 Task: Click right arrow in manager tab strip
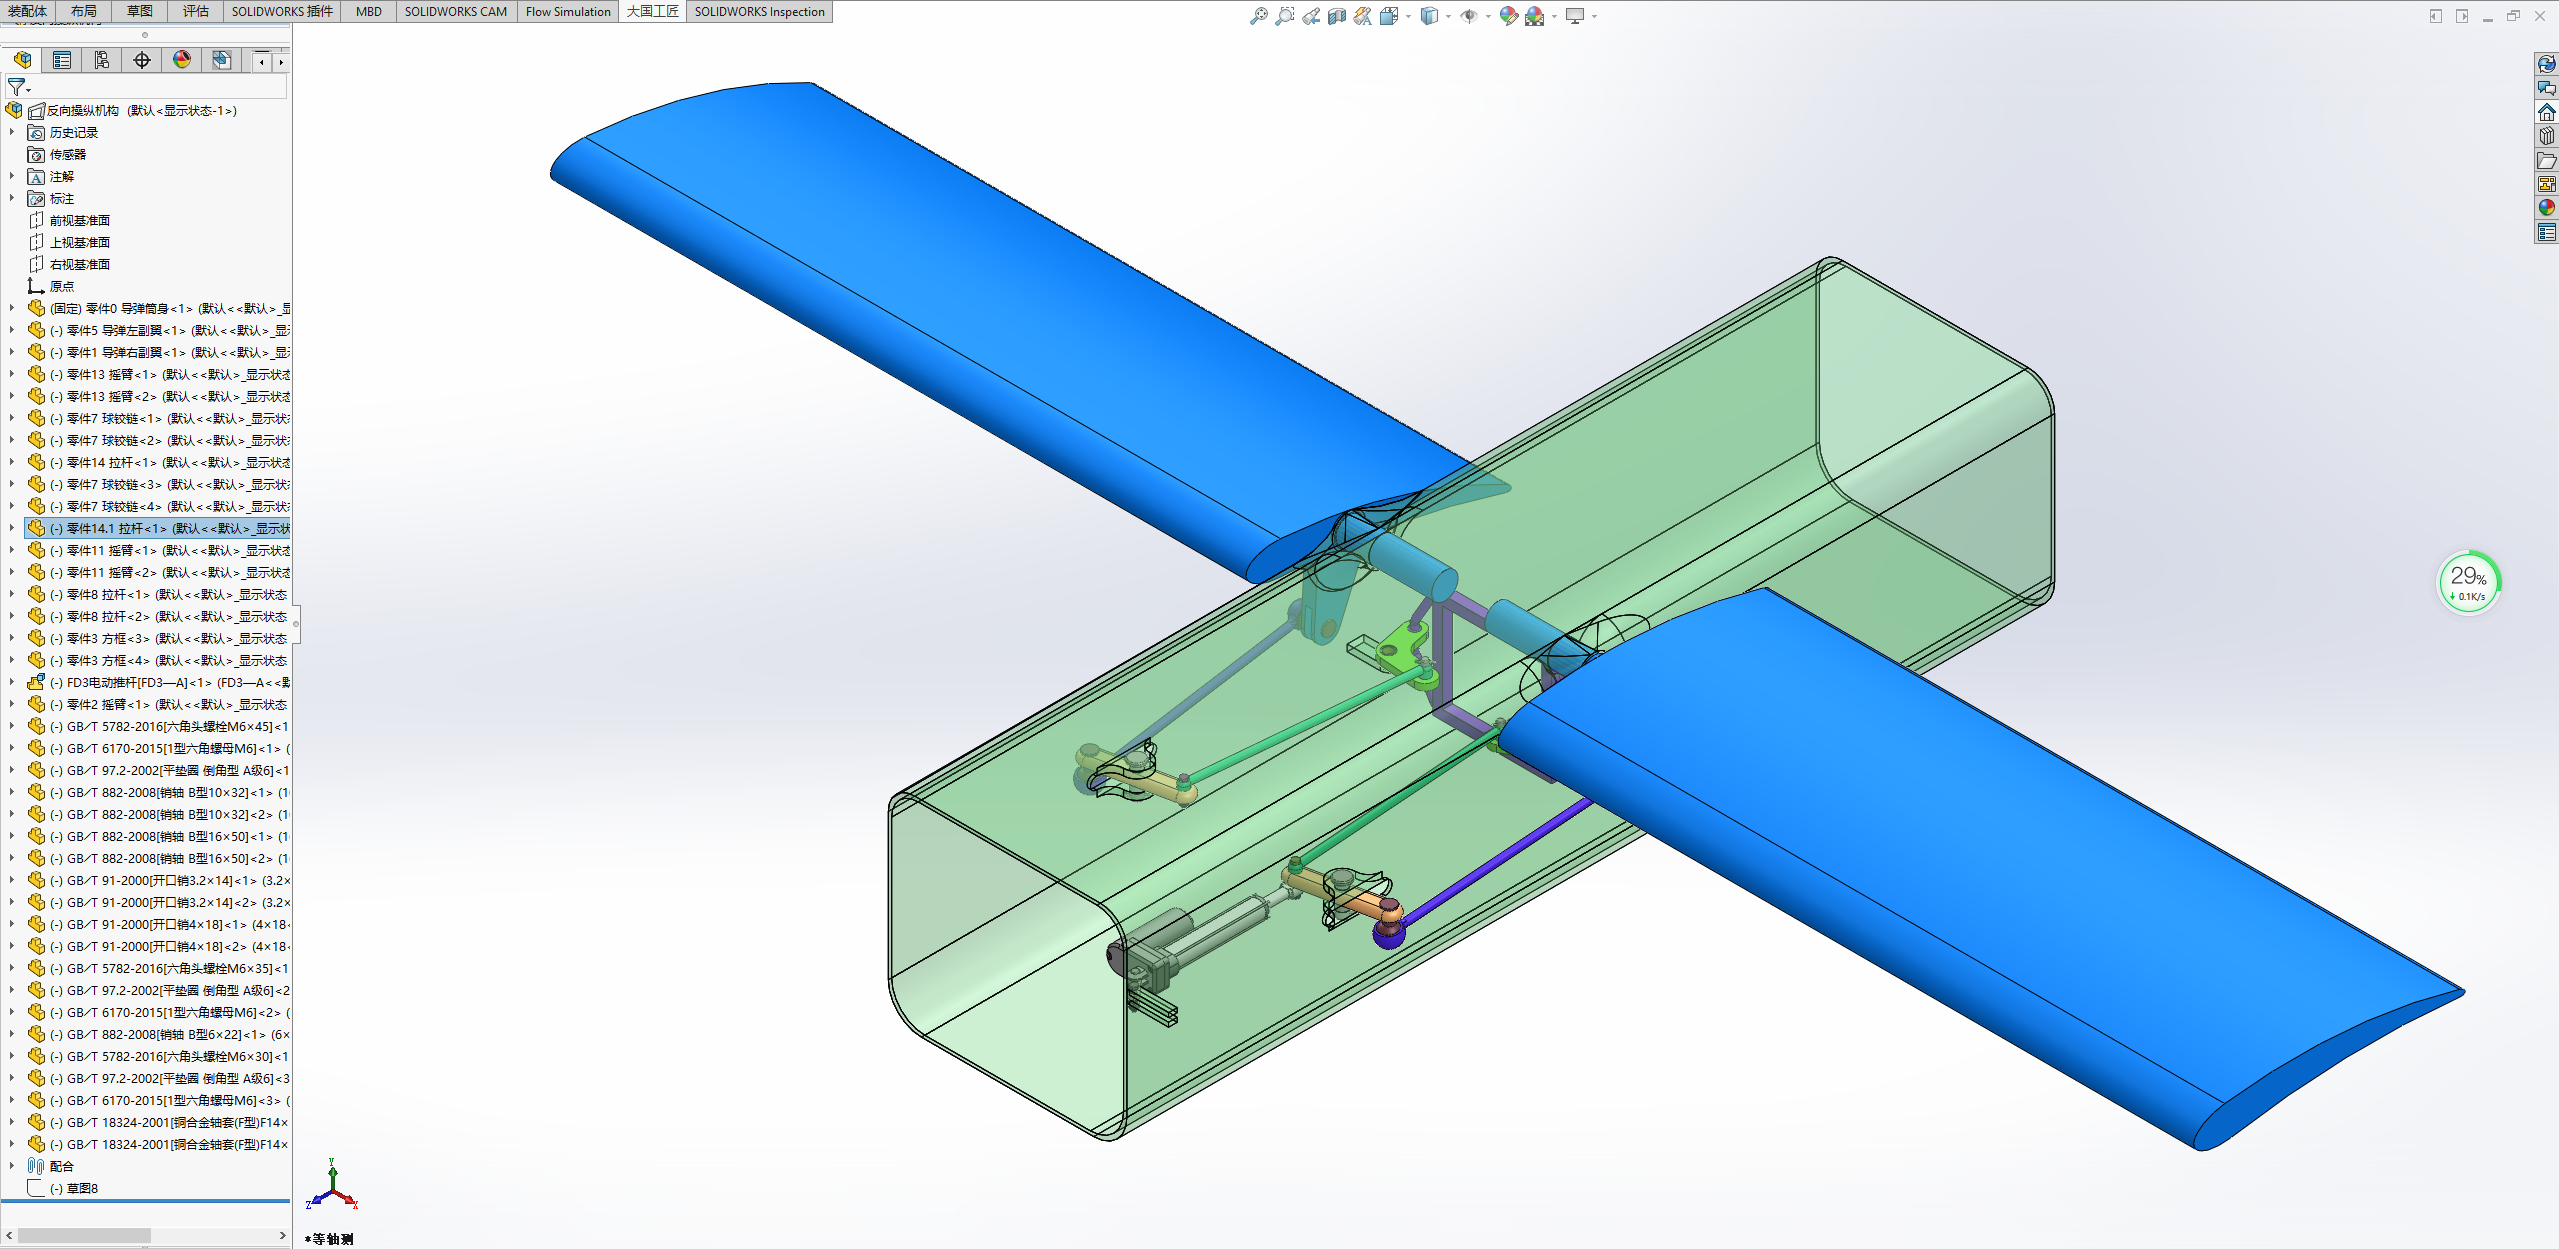[281, 62]
